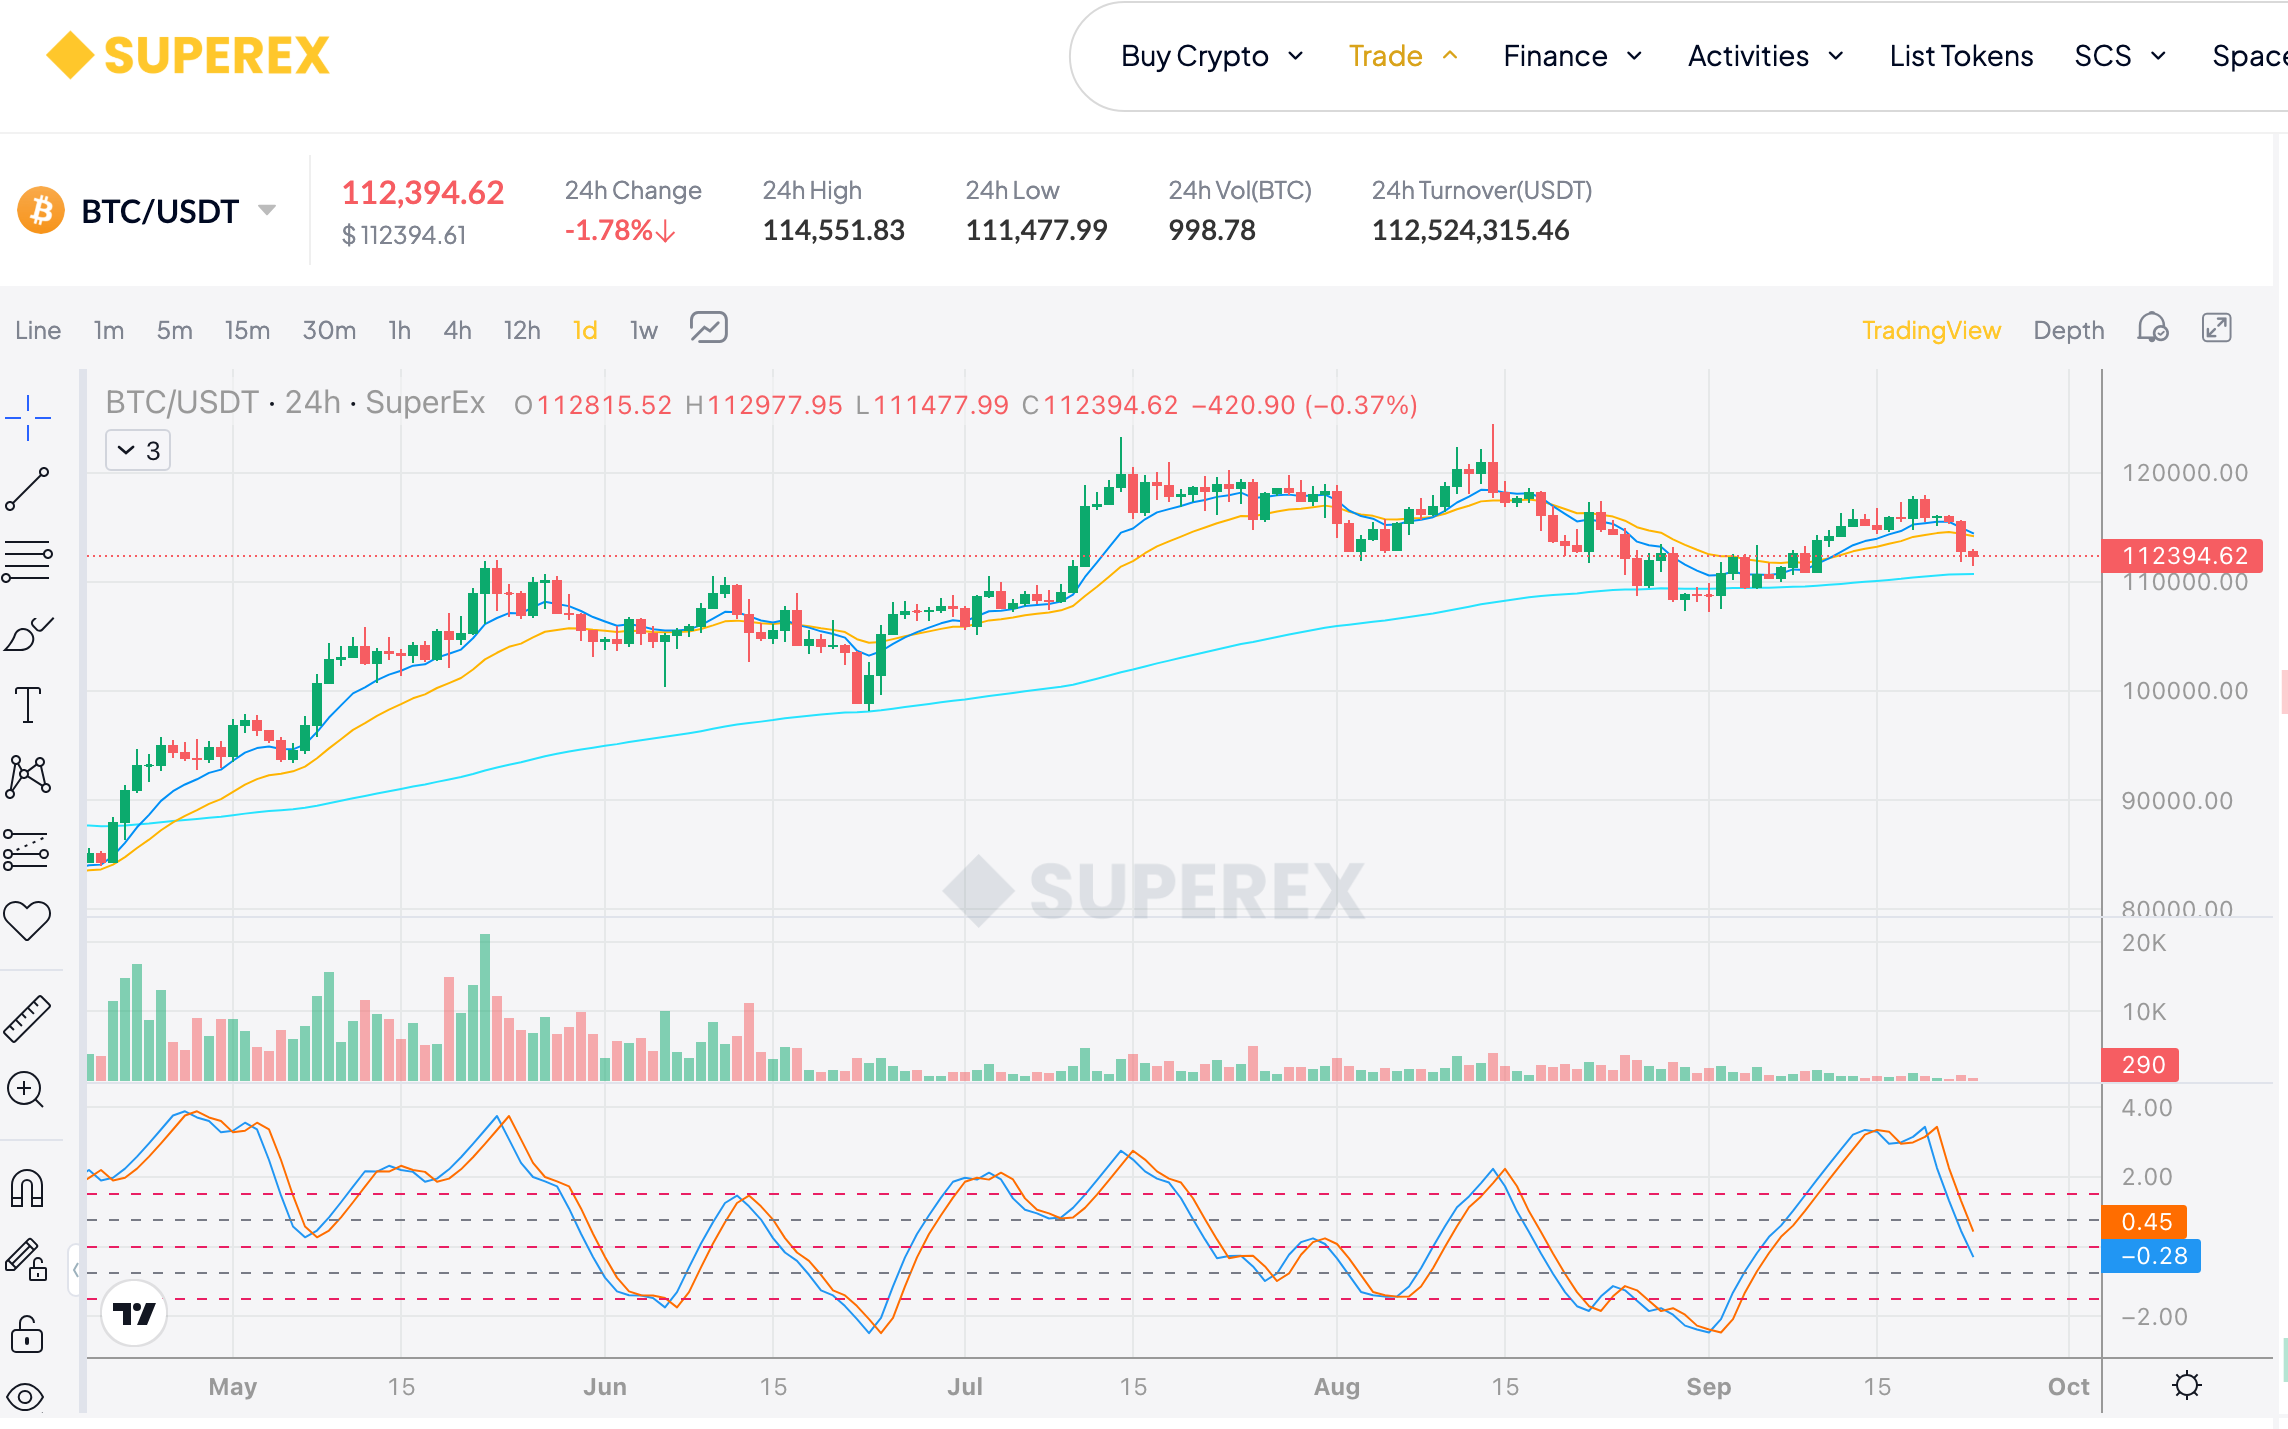Select the trend line drawing tool

(27, 489)
